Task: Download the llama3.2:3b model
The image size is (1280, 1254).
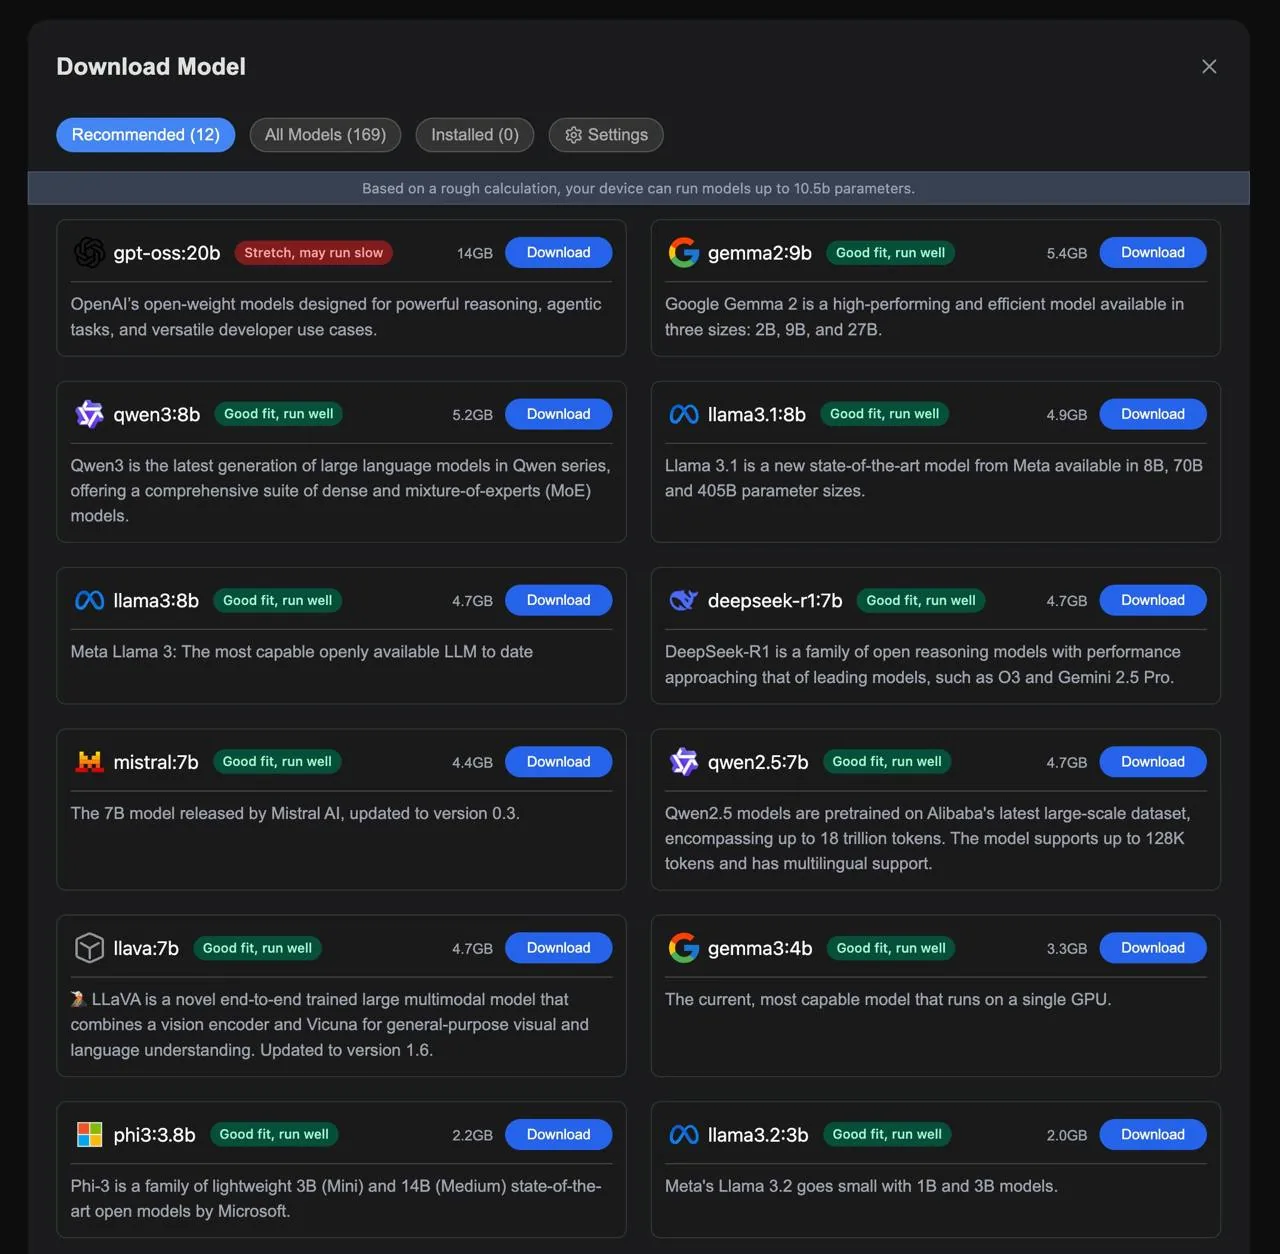Action: coord(1153,1135)
